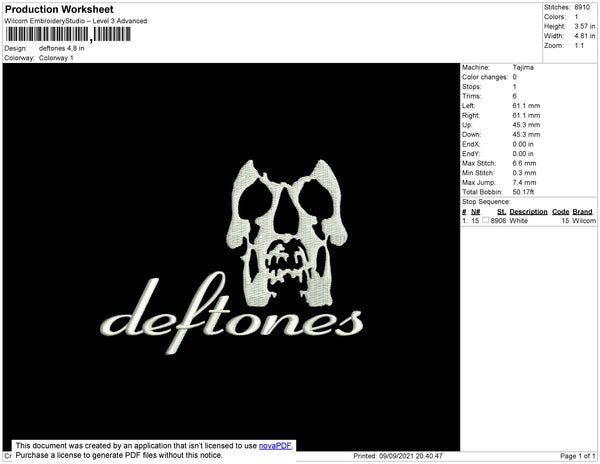Select the Height value 3.57 in

coord(585,26)
